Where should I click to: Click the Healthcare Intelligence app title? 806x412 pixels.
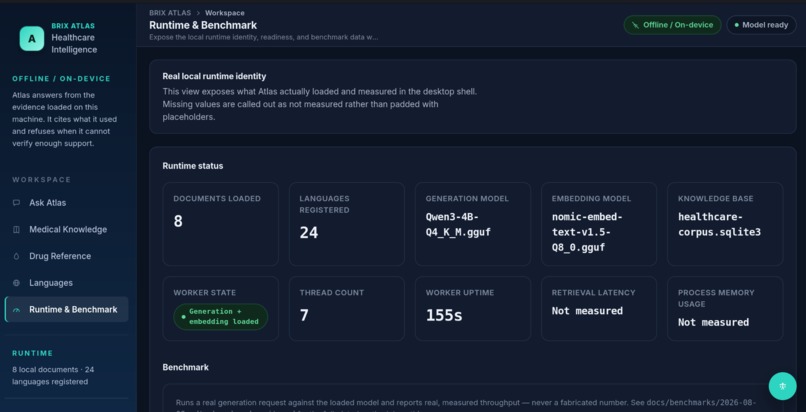click(74, 44)
